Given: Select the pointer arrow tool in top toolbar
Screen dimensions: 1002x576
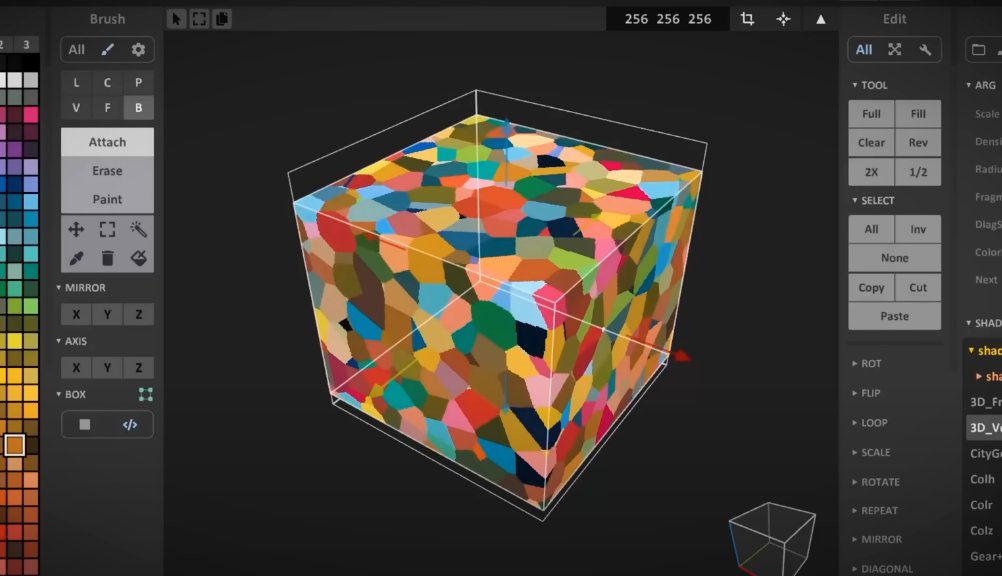Looking at the screenshot, I should pos(176,19).
